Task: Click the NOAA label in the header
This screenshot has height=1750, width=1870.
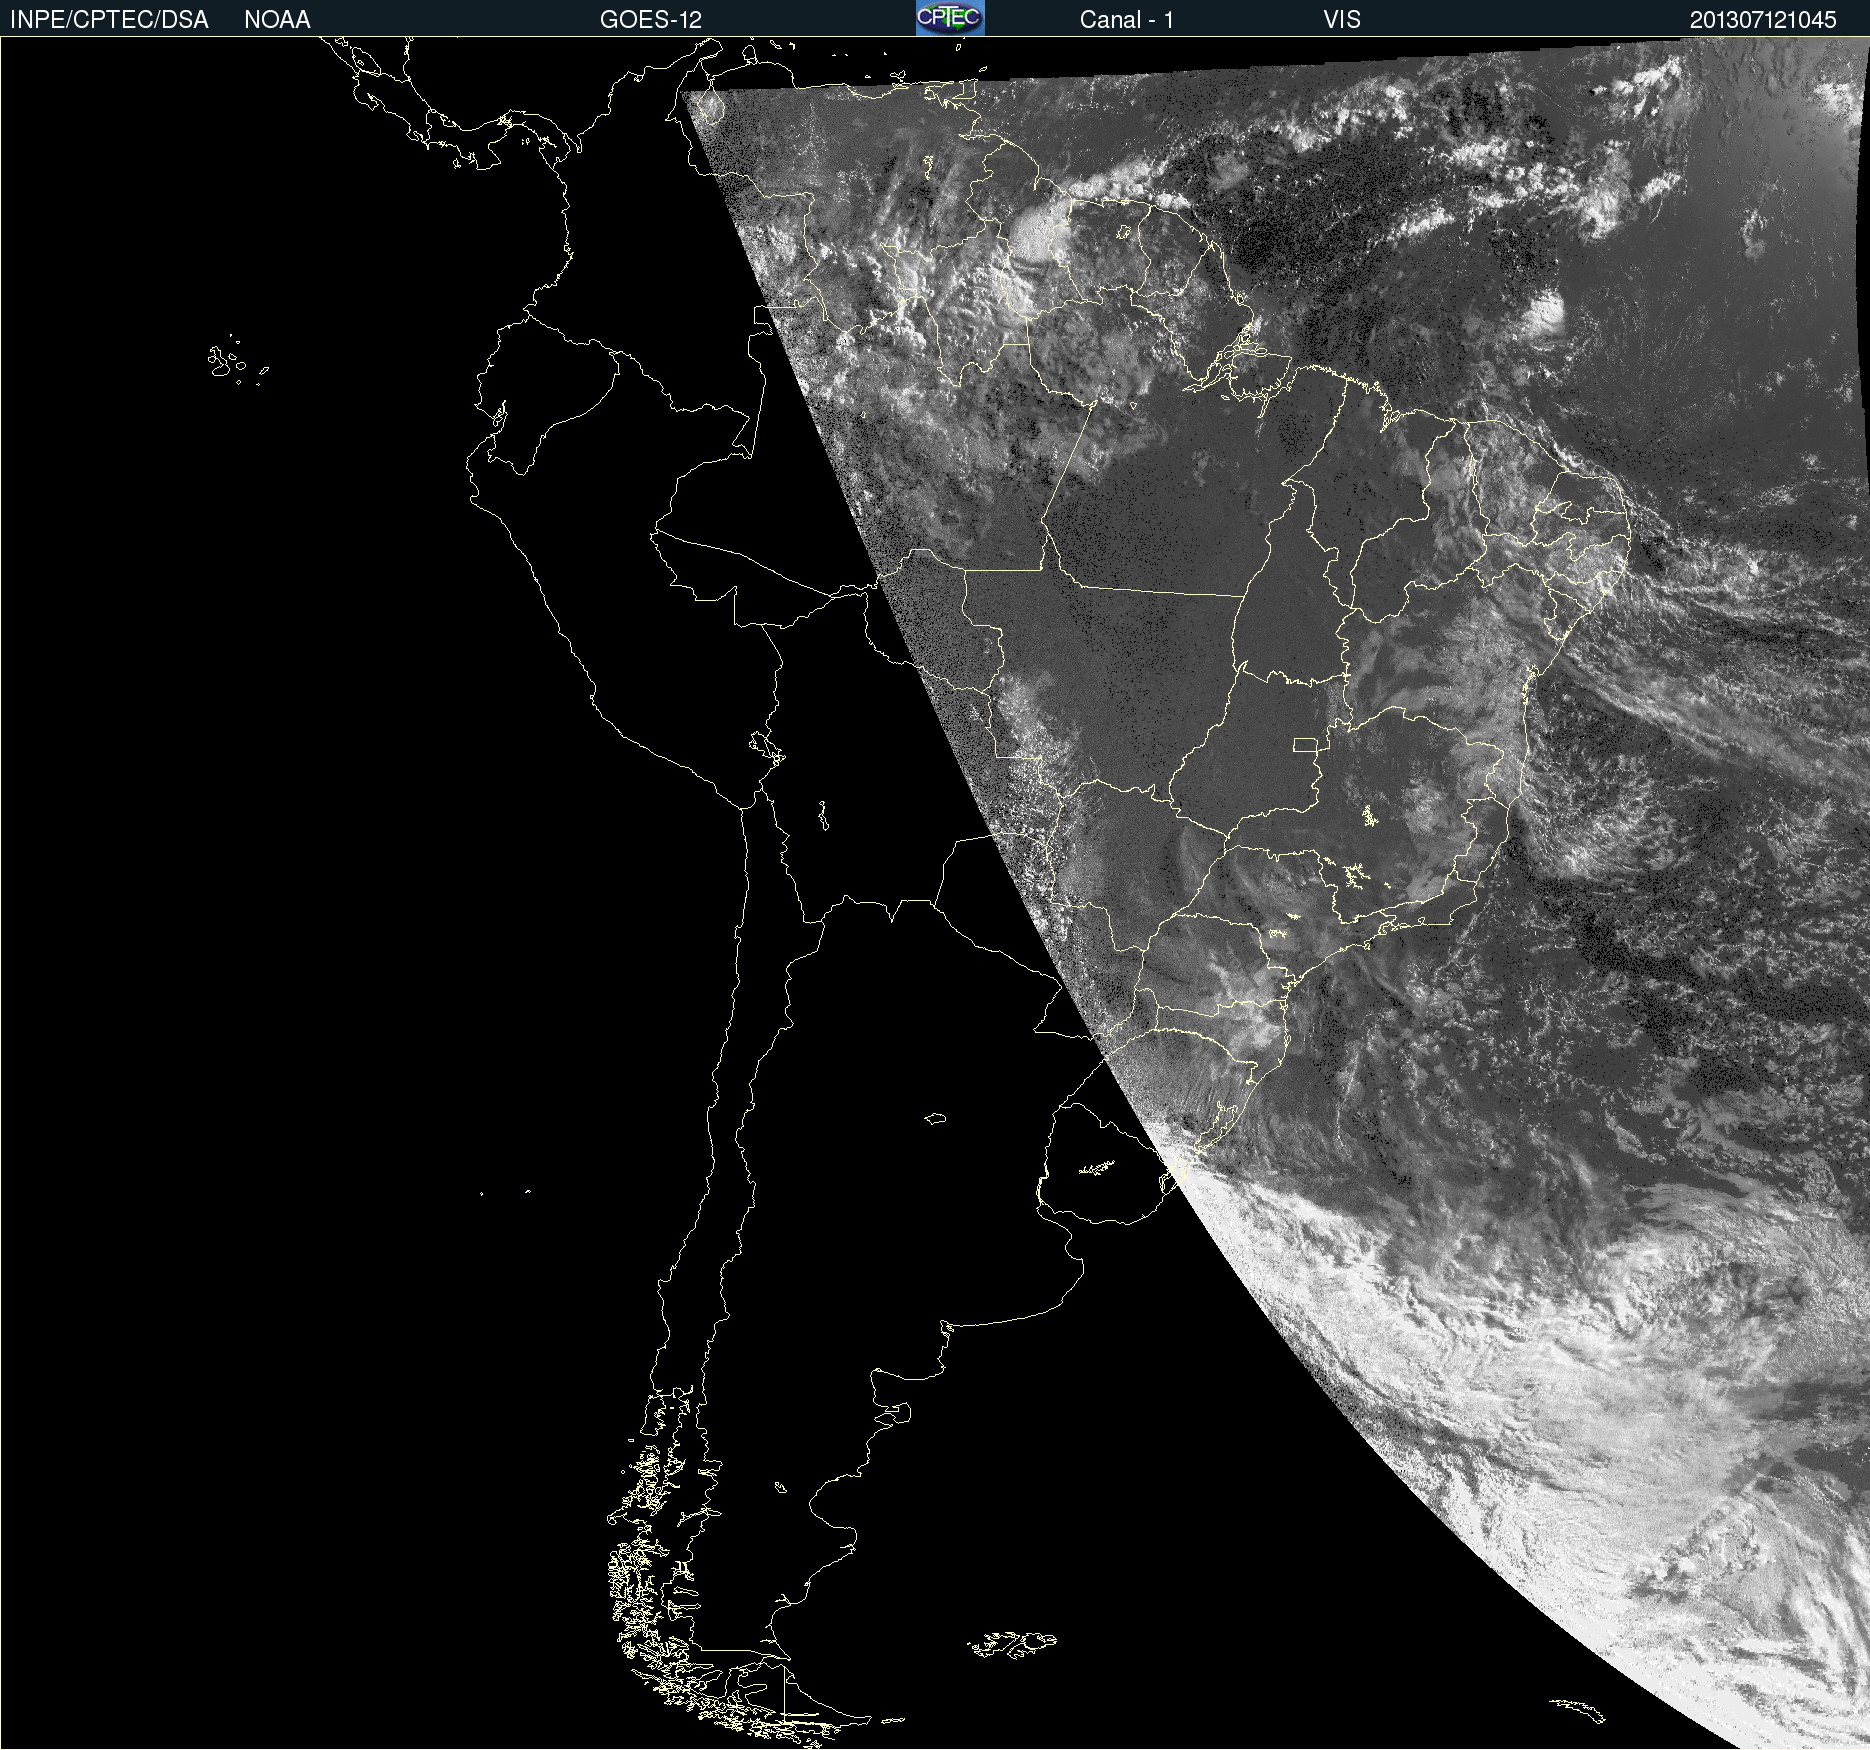Action: (277, 20)
